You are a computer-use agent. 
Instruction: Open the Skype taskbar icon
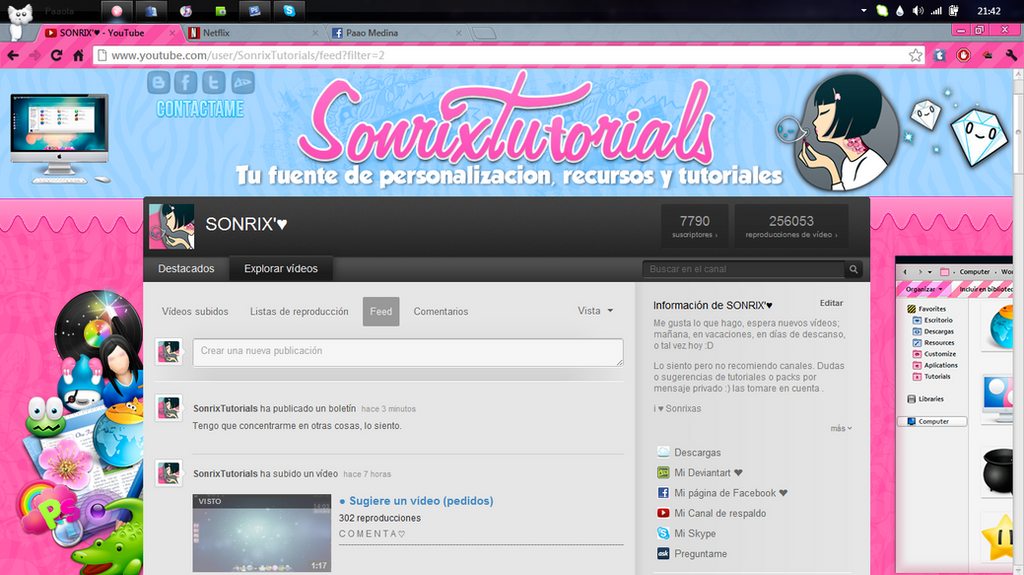pos(289,10)
